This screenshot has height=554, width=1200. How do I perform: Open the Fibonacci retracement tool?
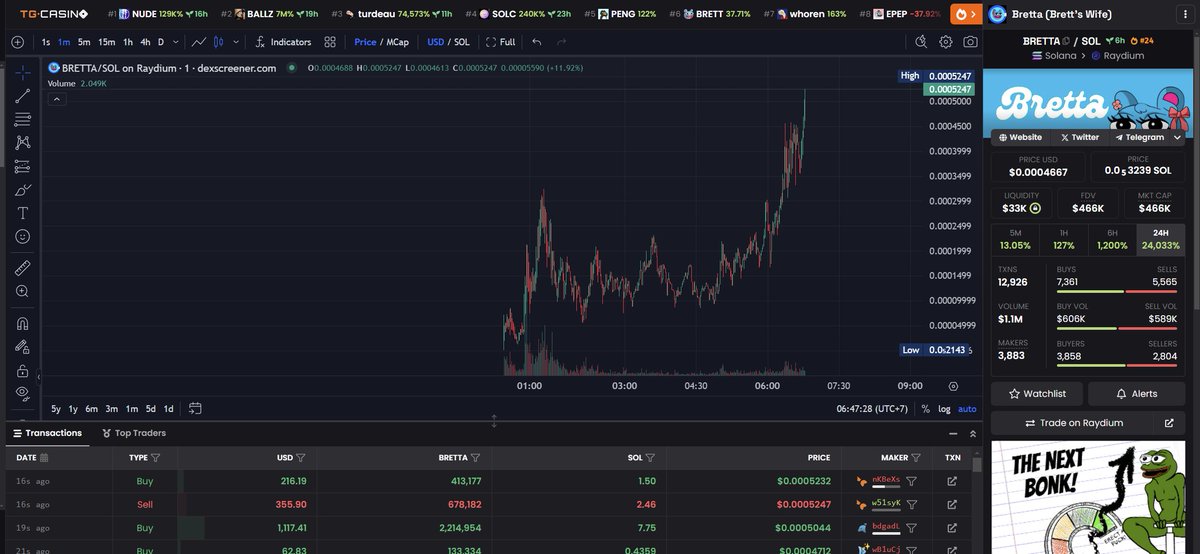tap(22, 120)
